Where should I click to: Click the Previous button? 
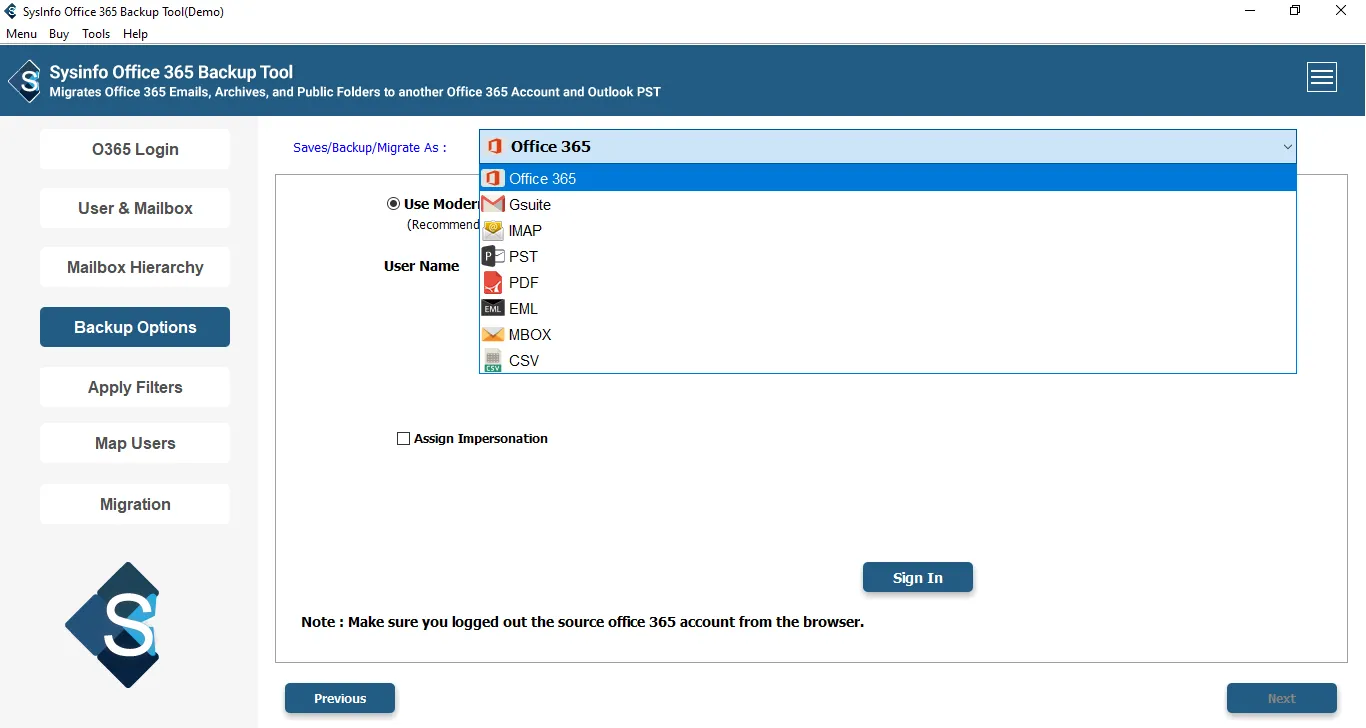[x=340, y=698]
